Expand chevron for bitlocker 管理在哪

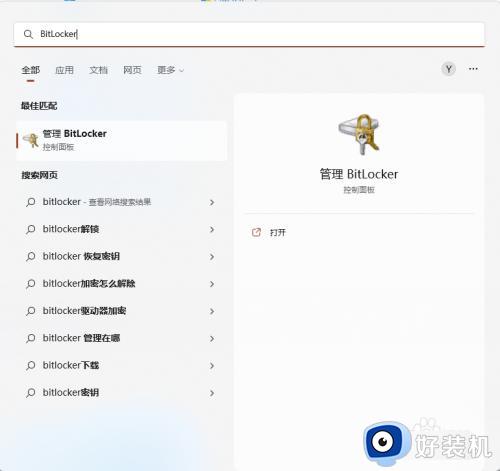212,339
